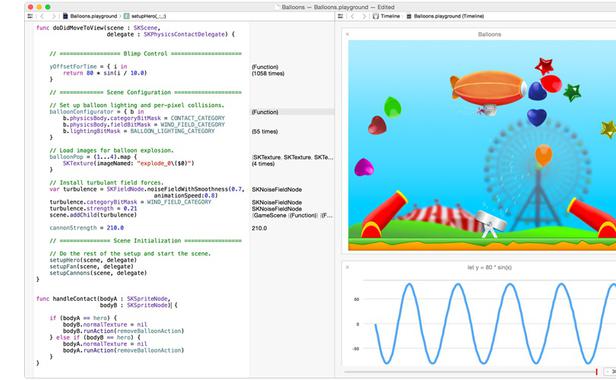
Task: Click the 'turbulence.strength = 0.21' code line
Action: pyautogui.click(x=93, y=209)
